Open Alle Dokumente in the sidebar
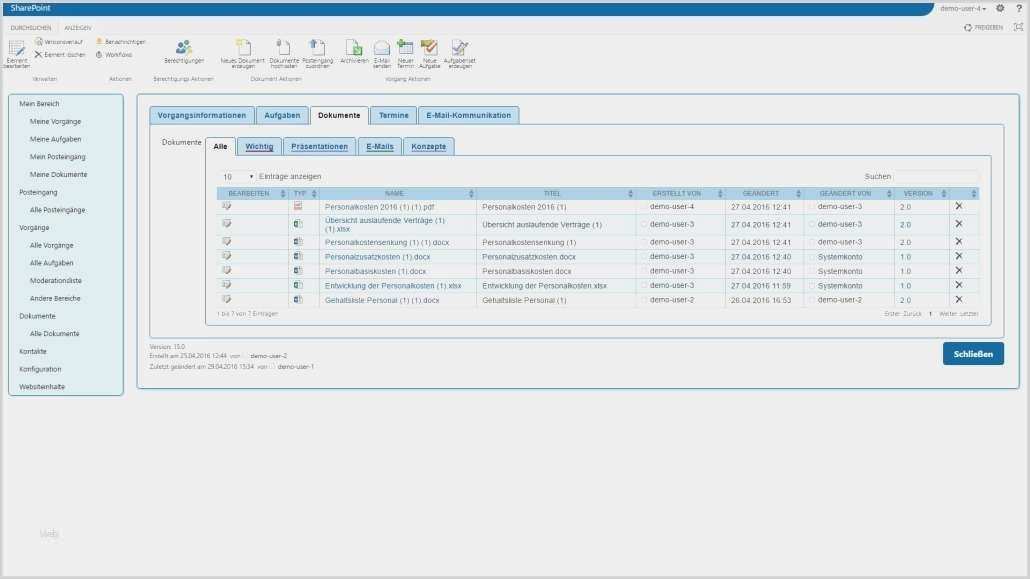Viewport: 1030px width, 579px height. [54, 334]
